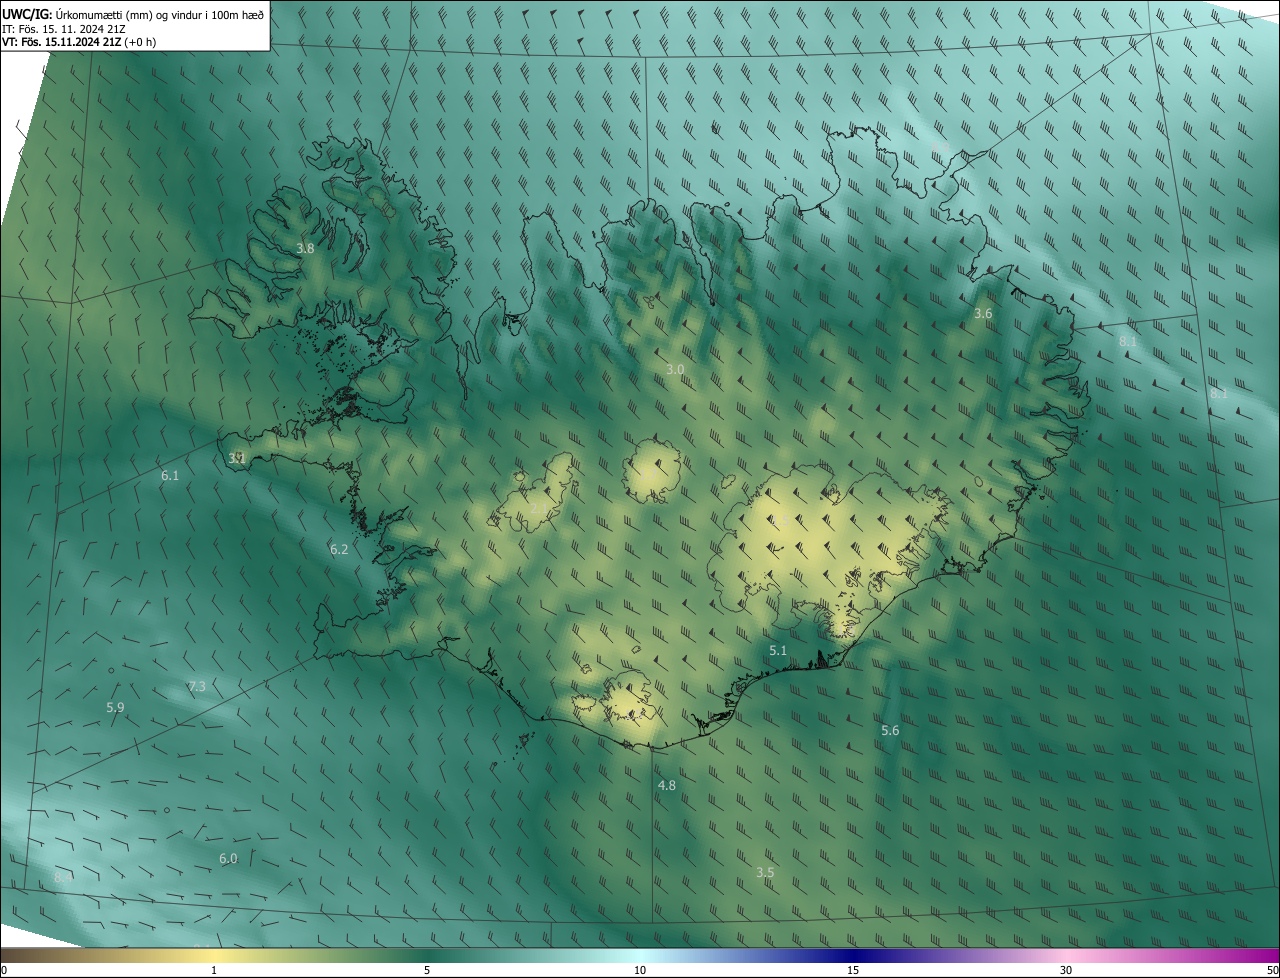Click the 5.1 value on the south coast
The height and width of the screenshot is (978, 1280).
pos(778,651)
